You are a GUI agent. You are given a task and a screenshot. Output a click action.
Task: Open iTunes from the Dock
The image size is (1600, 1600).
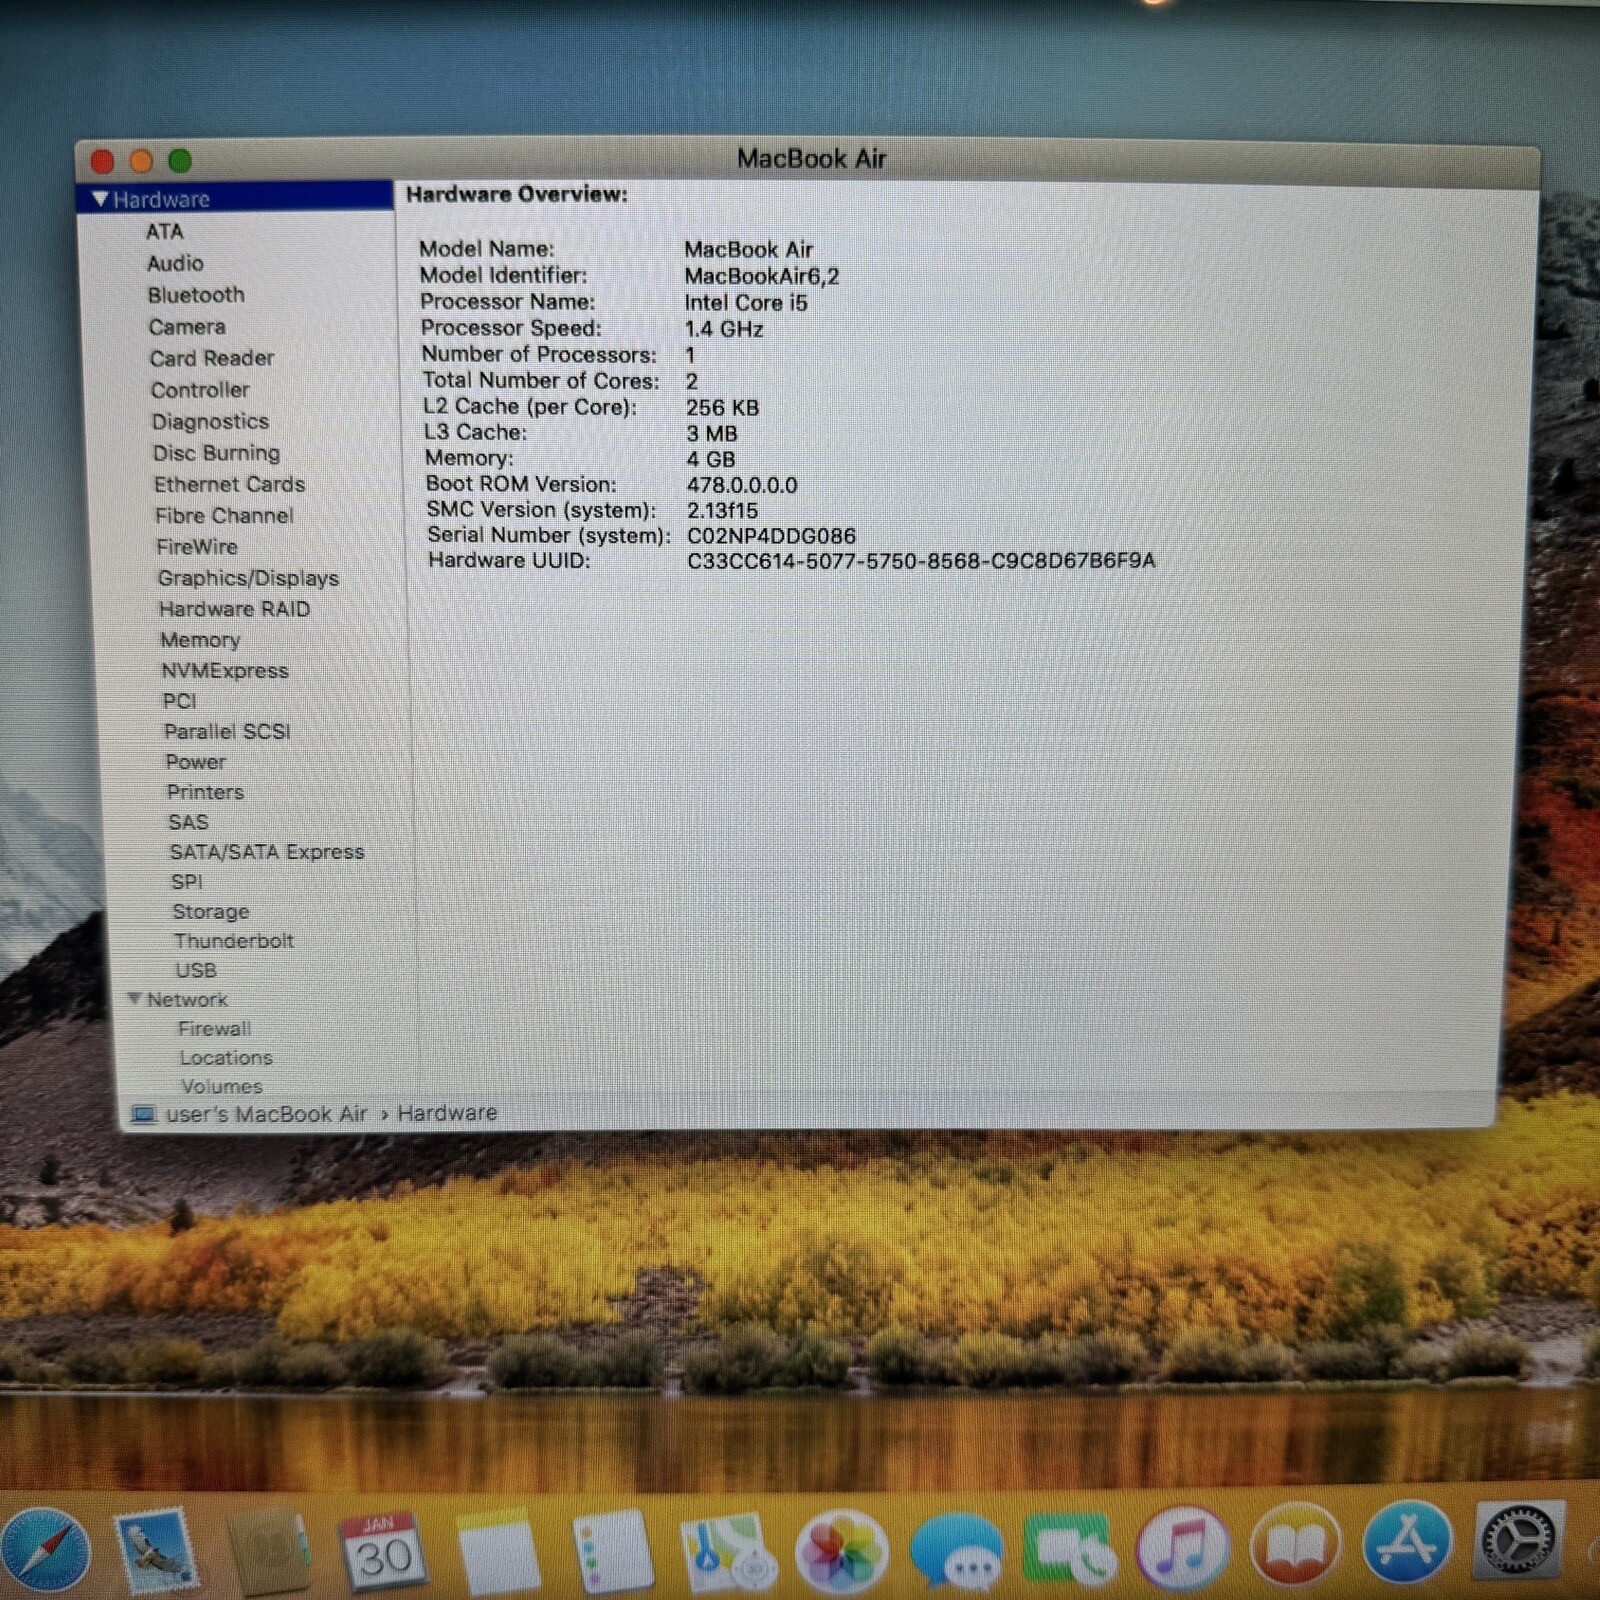click(x=1182, y=1549)
